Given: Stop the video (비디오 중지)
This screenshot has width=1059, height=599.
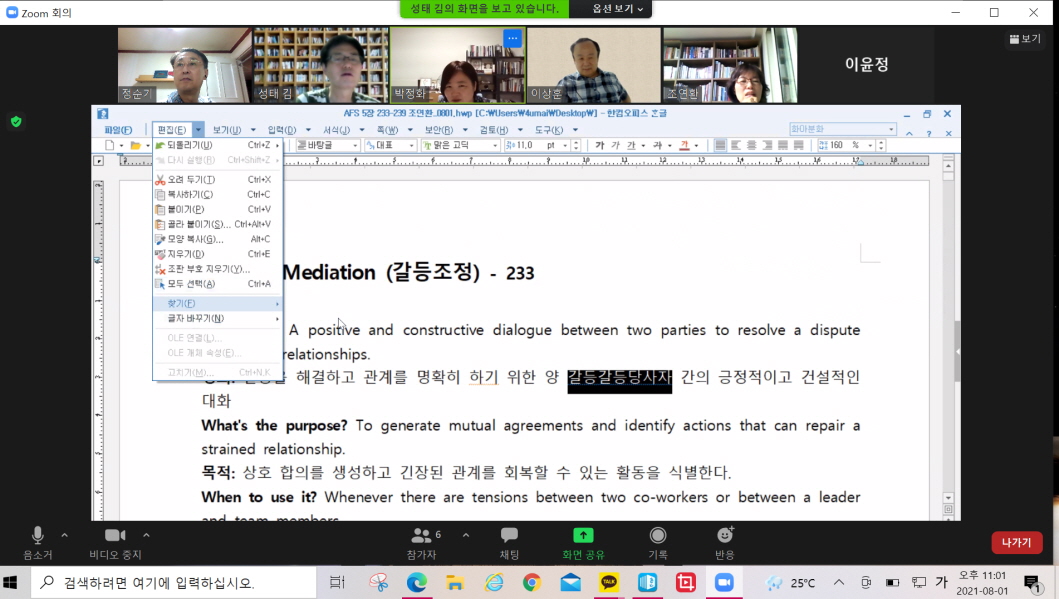Looking at the screenshot, I should point(116,540).
